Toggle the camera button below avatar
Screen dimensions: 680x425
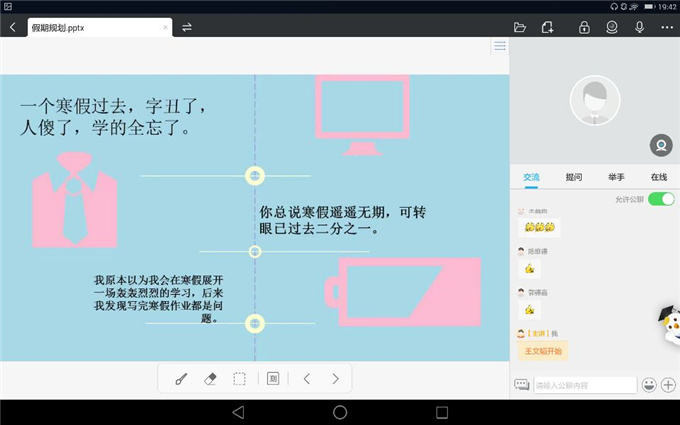(x=660, y=146)
